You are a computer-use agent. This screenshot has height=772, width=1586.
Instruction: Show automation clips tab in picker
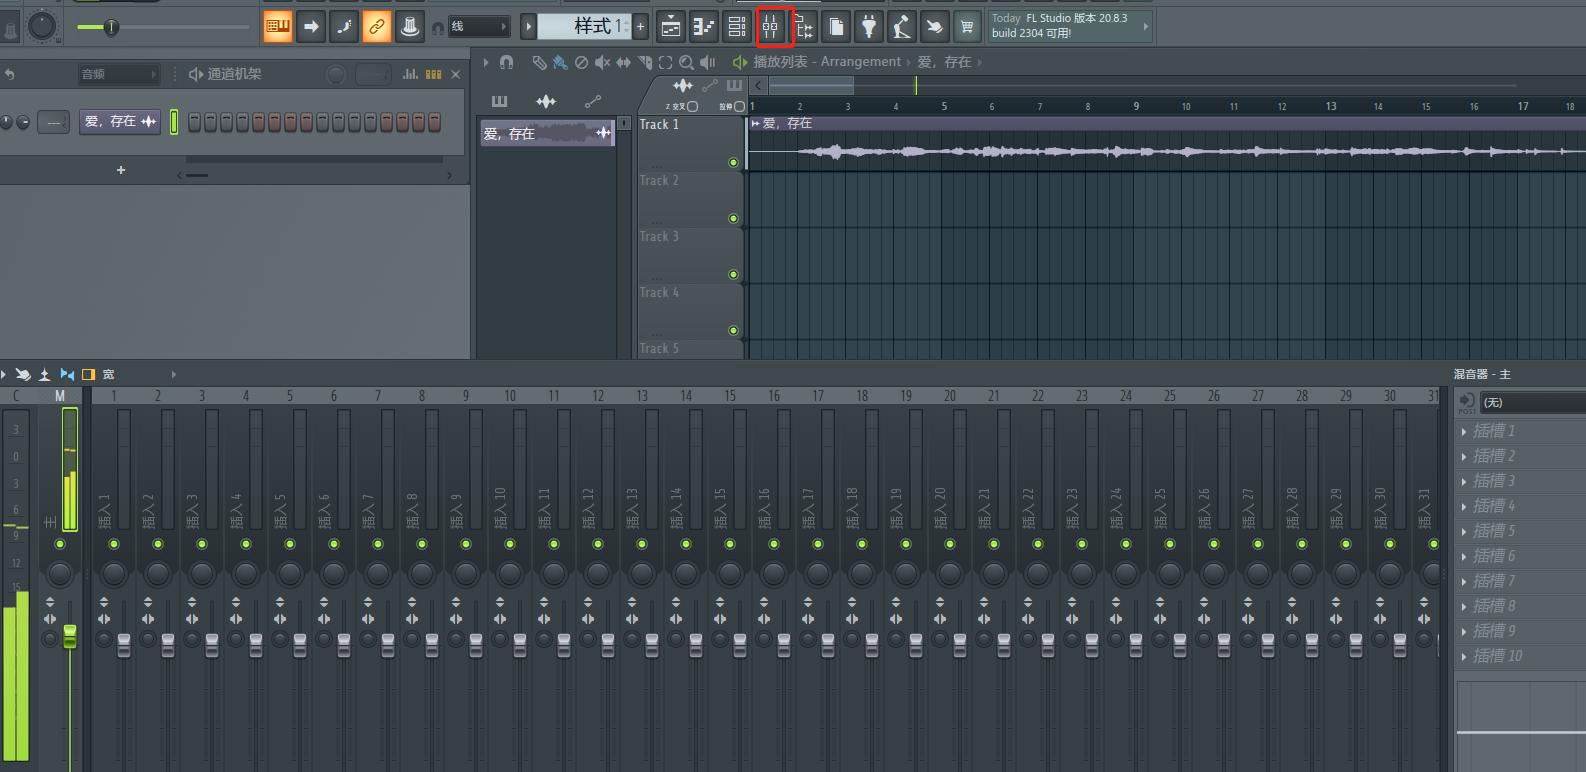[593, 101]
